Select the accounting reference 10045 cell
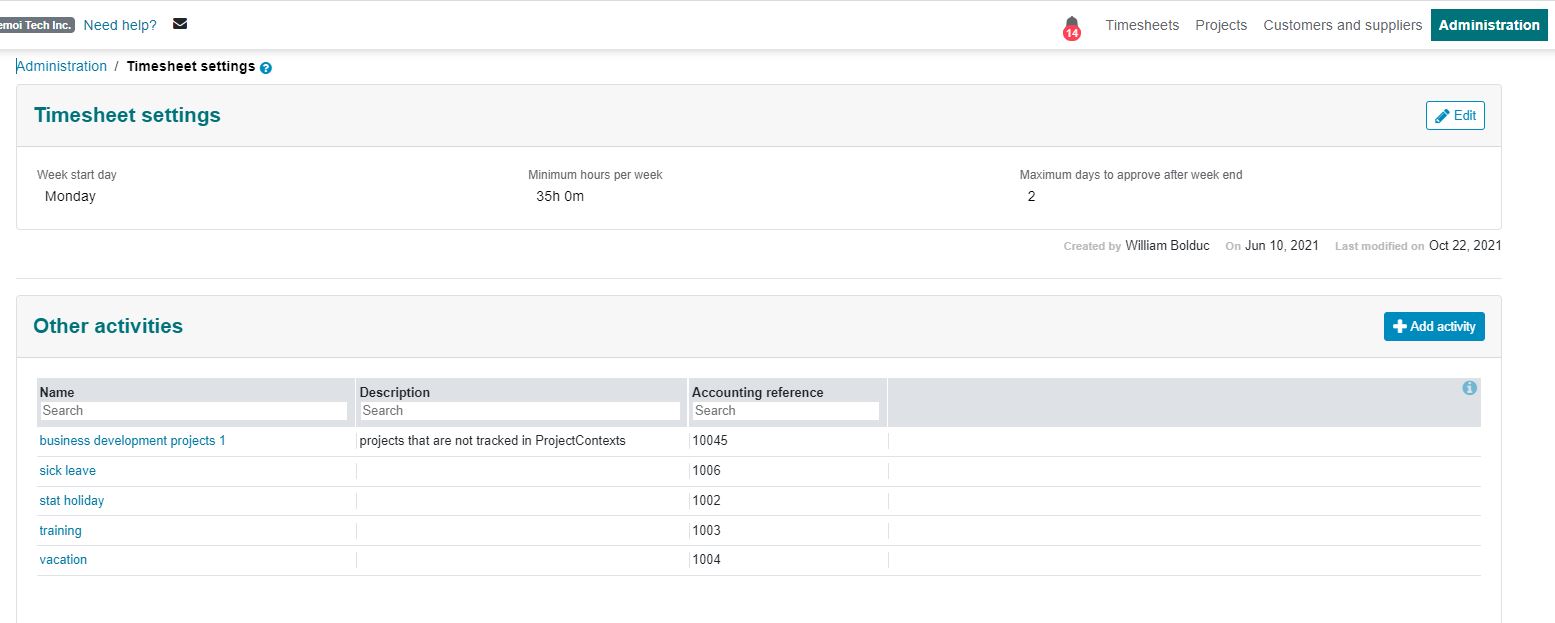1555x623 pixels. tap(710, 441)
